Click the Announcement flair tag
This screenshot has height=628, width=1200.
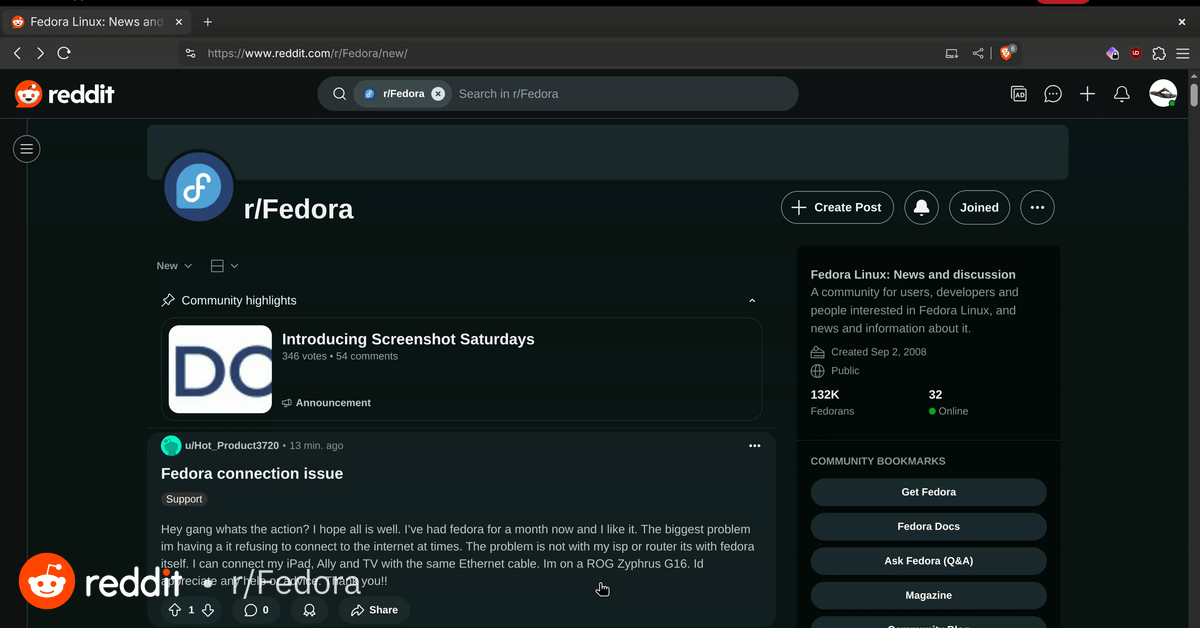[x=326, y=403]
